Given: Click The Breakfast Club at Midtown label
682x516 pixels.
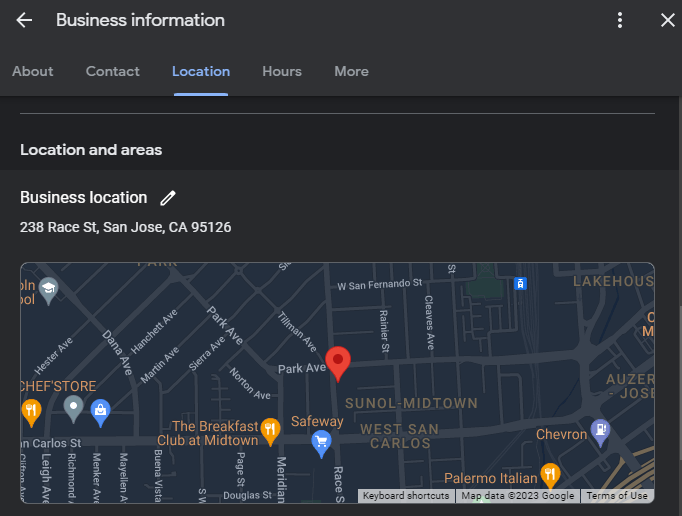Looking at the screenshot, I should pos(208,433).
